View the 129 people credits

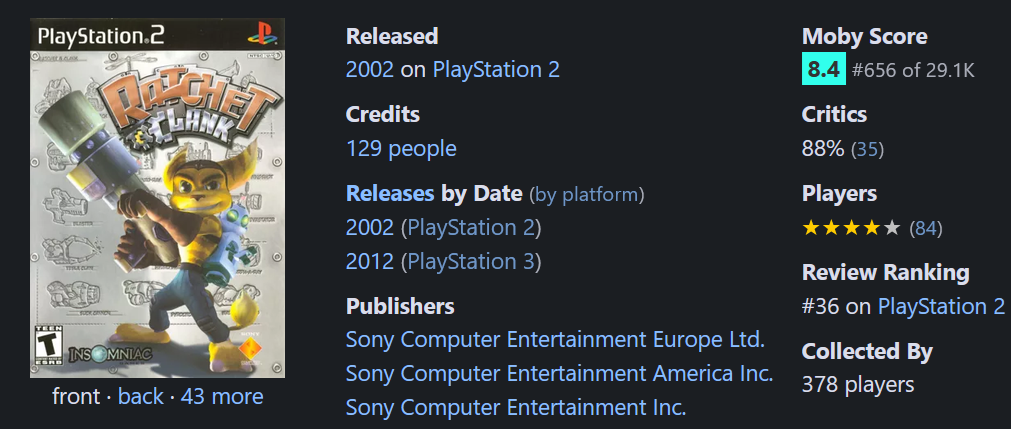tap(401, 149)
